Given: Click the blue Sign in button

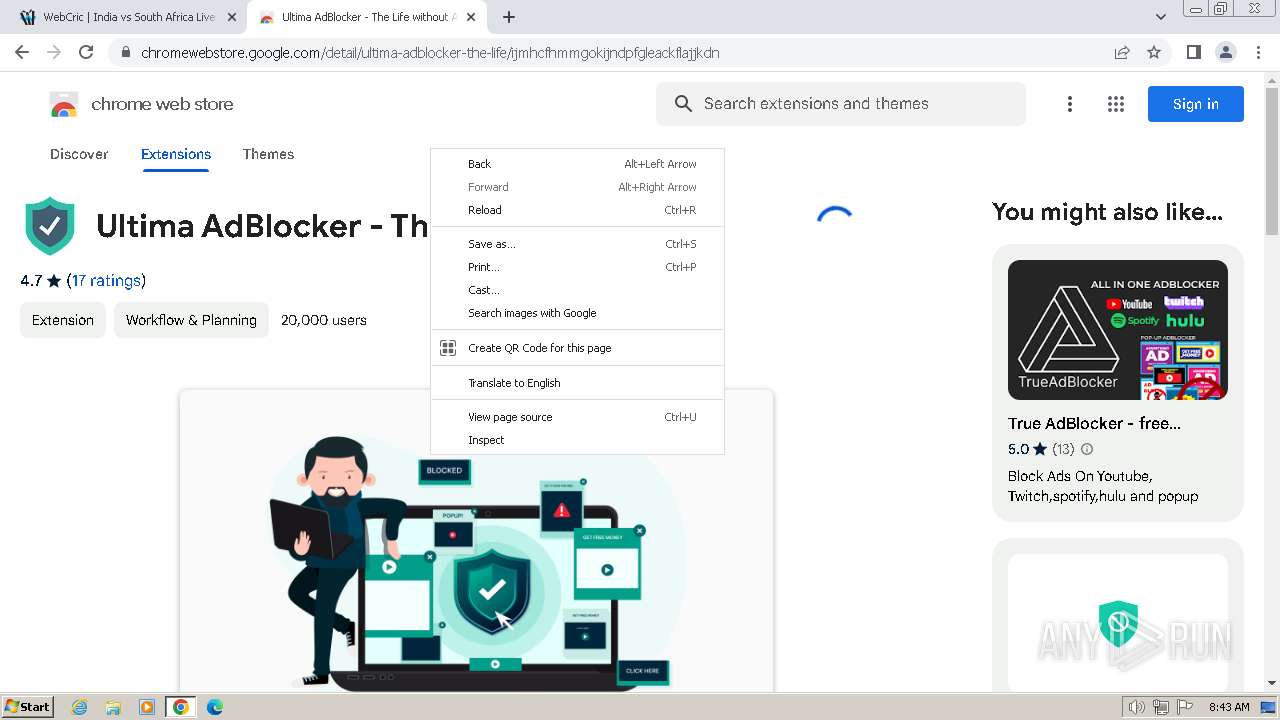Looking at the screenshot, I should 1195,104.
